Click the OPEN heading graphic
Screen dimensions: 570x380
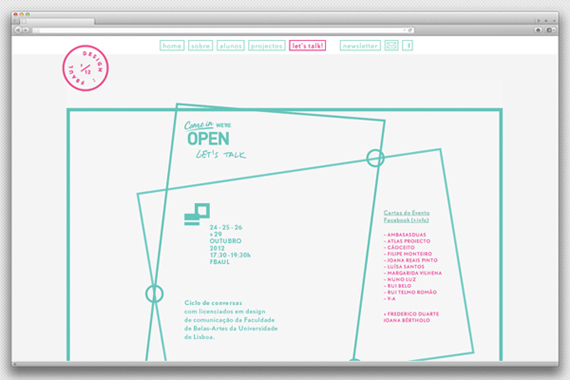(208, 139)
